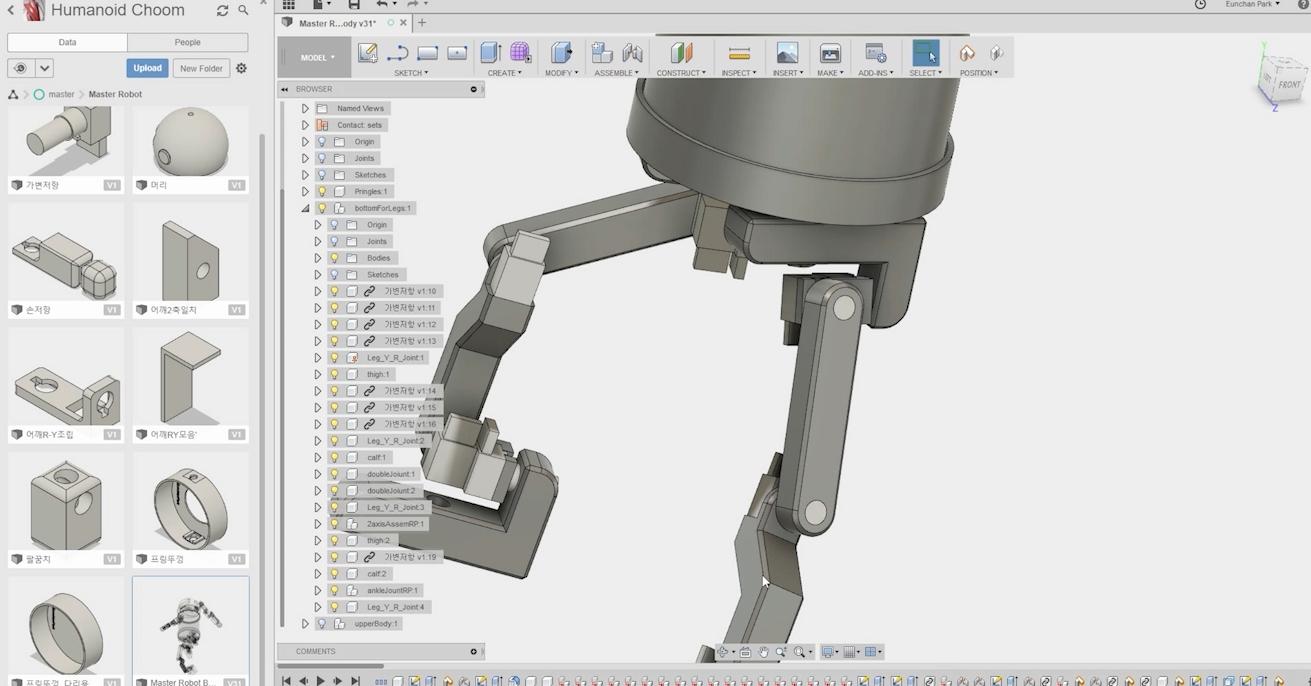
Task: Click the Add-Ins scripts icon
Action: tap(876, 53)
